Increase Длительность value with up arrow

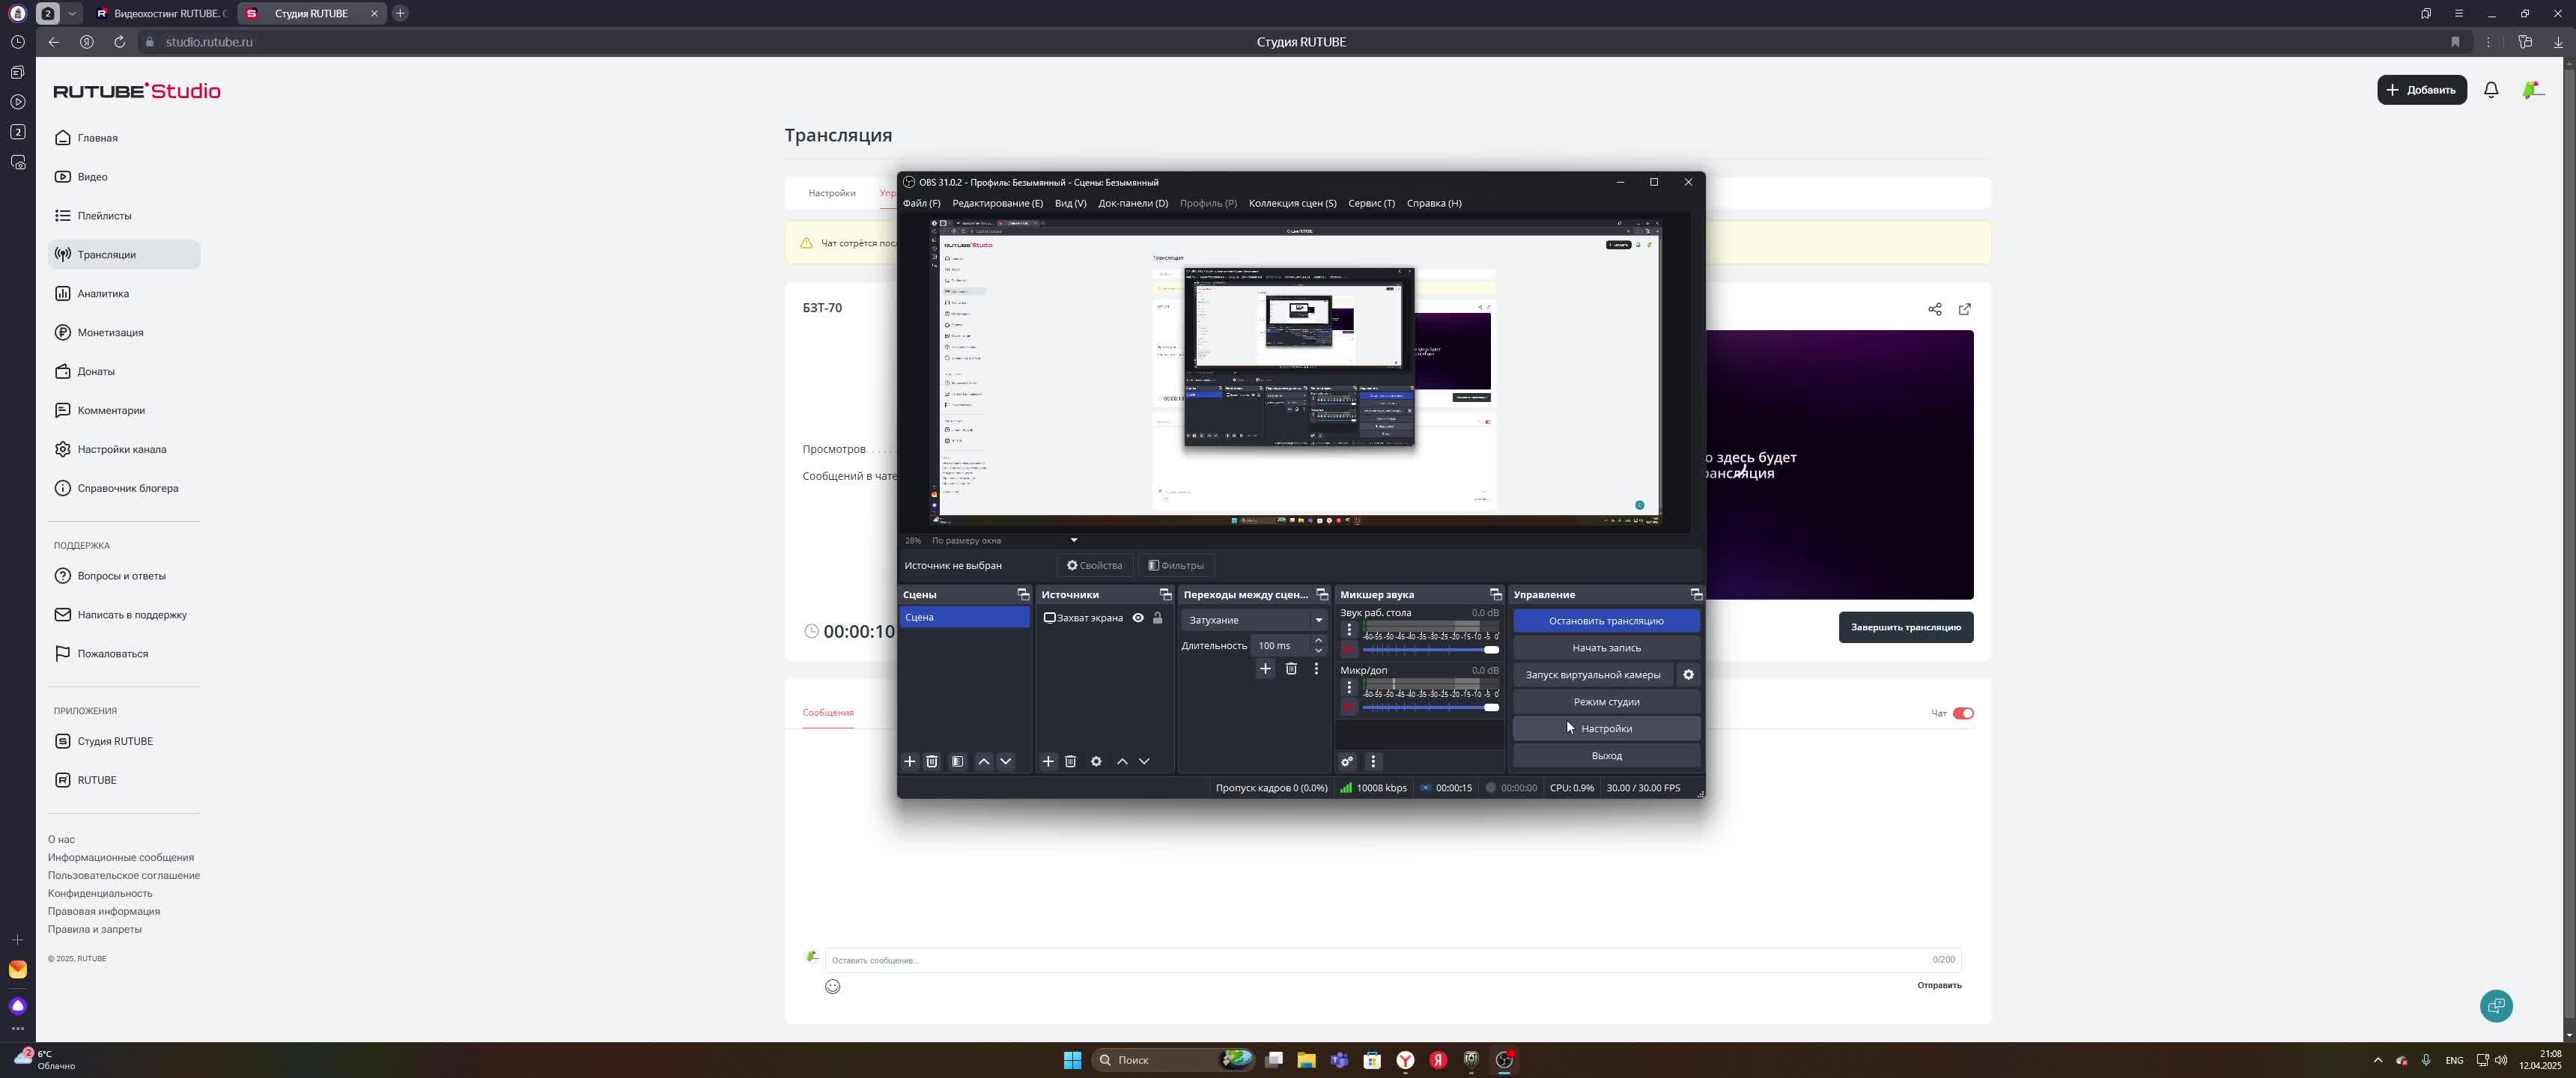pos(1318,641)
